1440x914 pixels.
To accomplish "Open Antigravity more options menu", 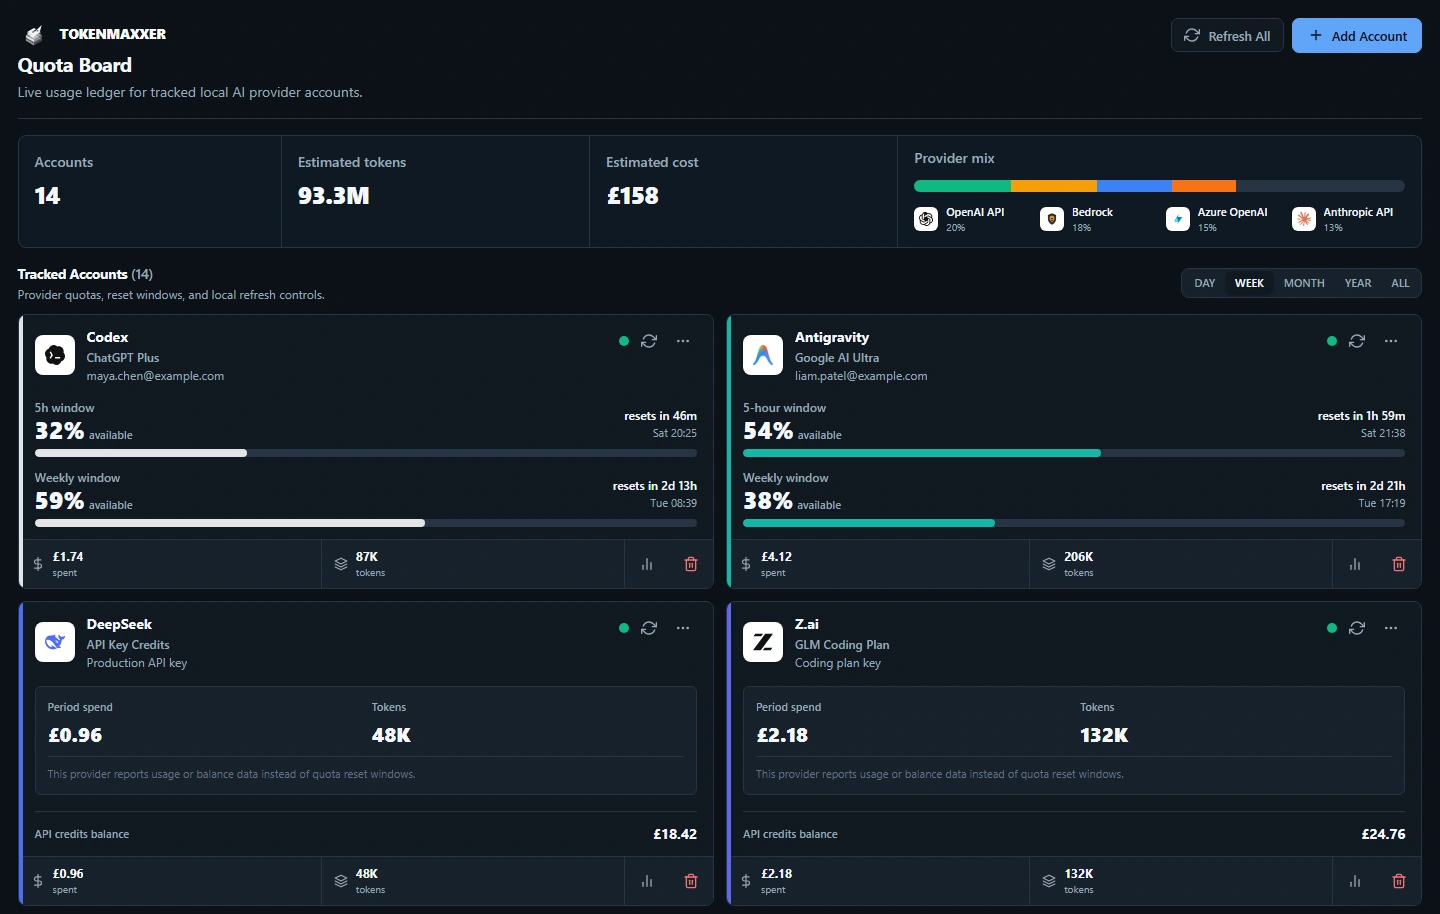I will 1391,341.
